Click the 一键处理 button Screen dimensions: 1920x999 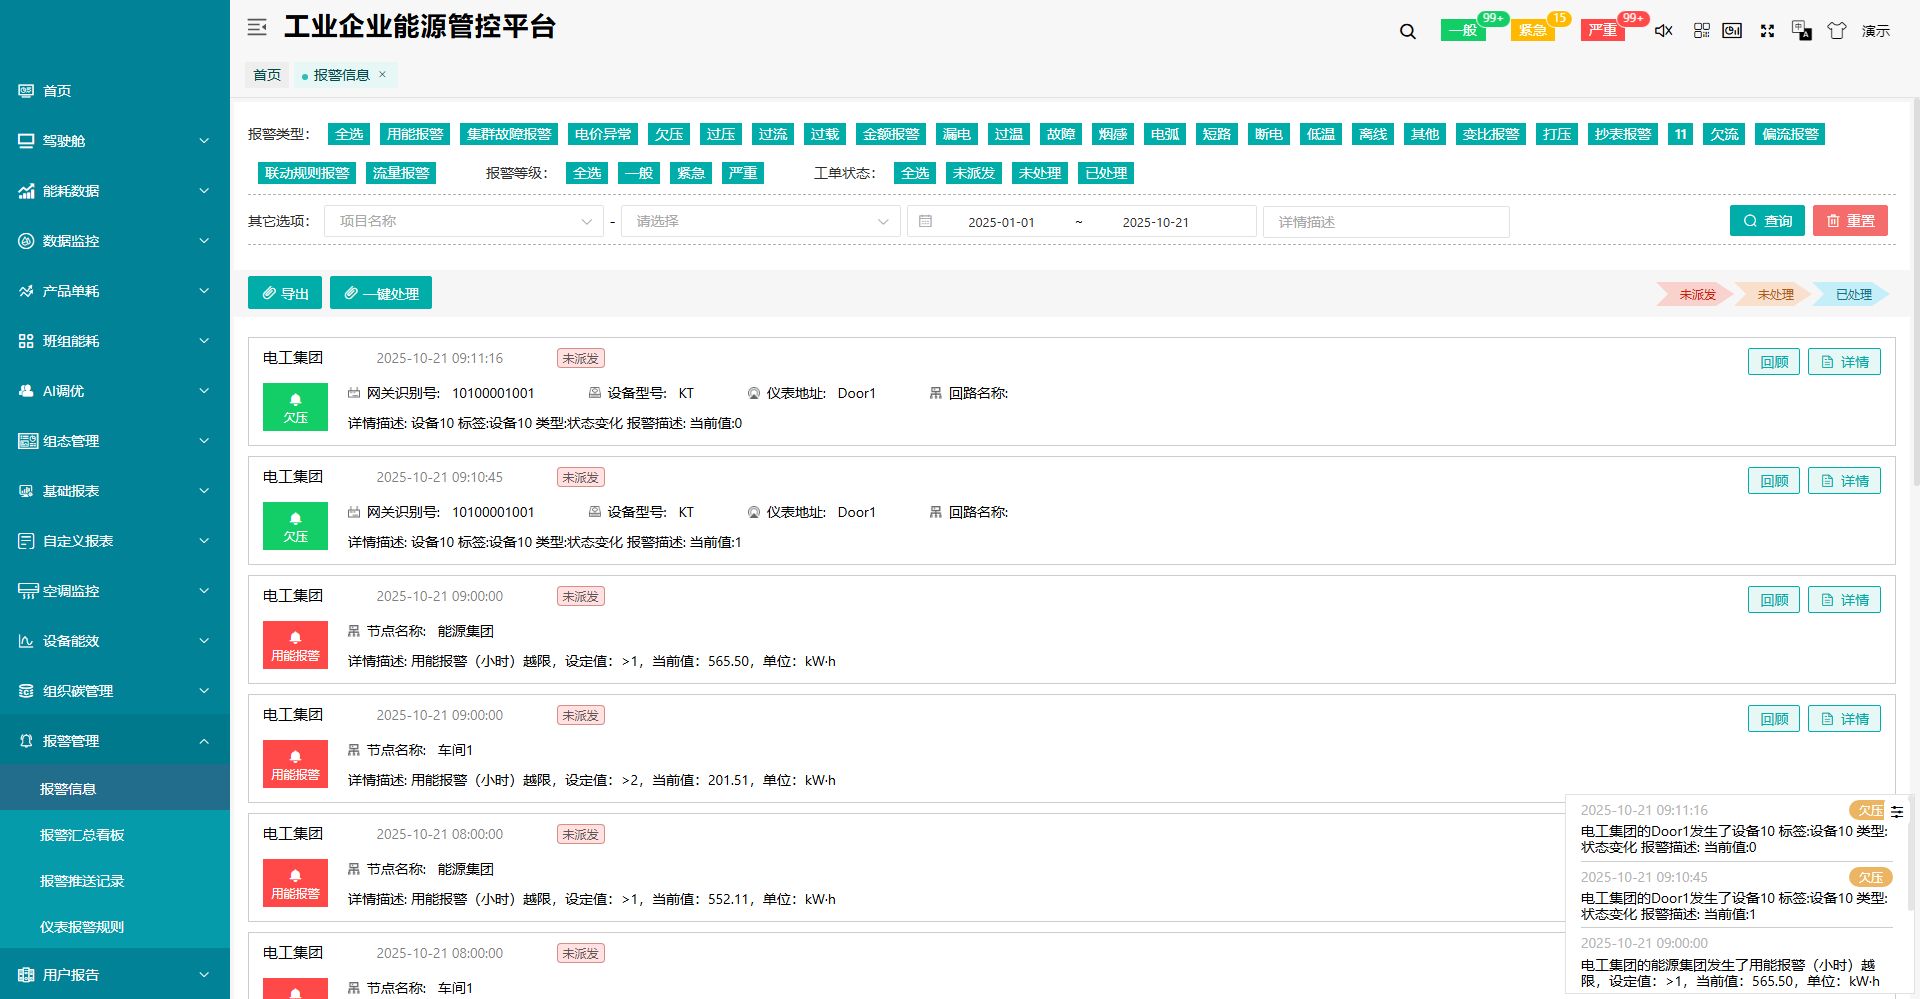(381, 293)
